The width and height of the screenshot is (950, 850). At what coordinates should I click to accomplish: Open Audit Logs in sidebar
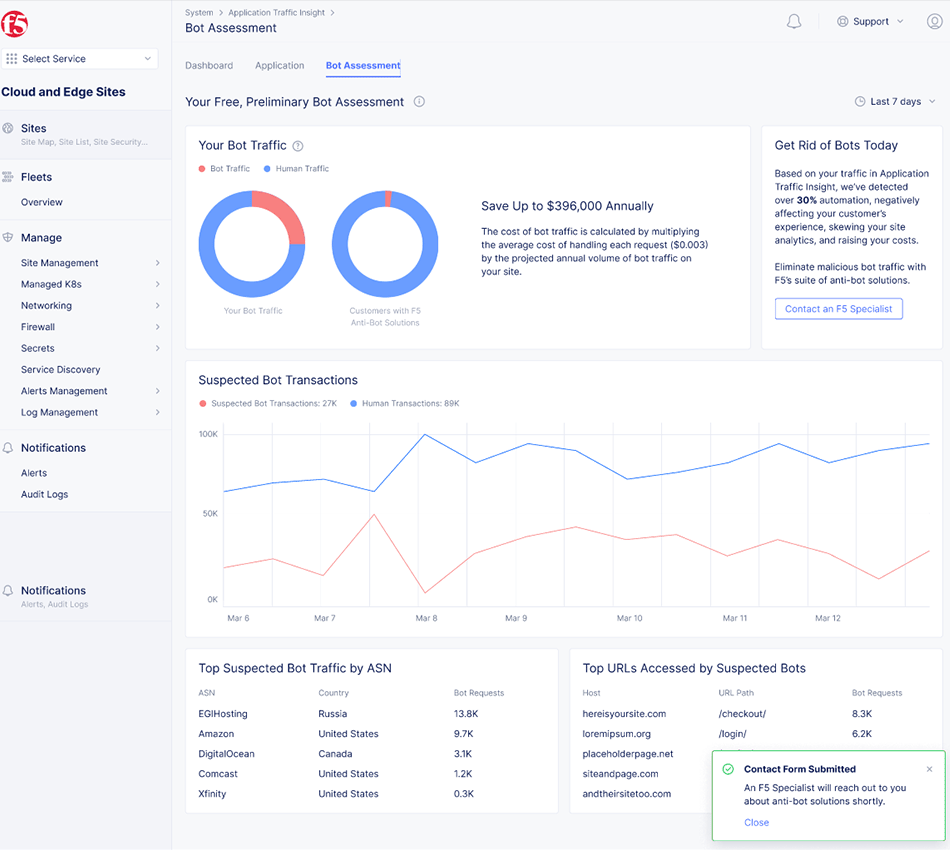tap(44, 494)
